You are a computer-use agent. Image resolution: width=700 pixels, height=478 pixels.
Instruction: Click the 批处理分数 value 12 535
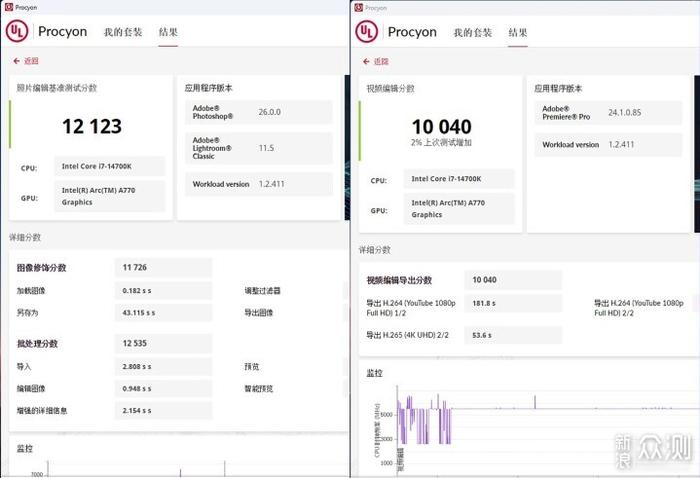(x=163, y=343)
